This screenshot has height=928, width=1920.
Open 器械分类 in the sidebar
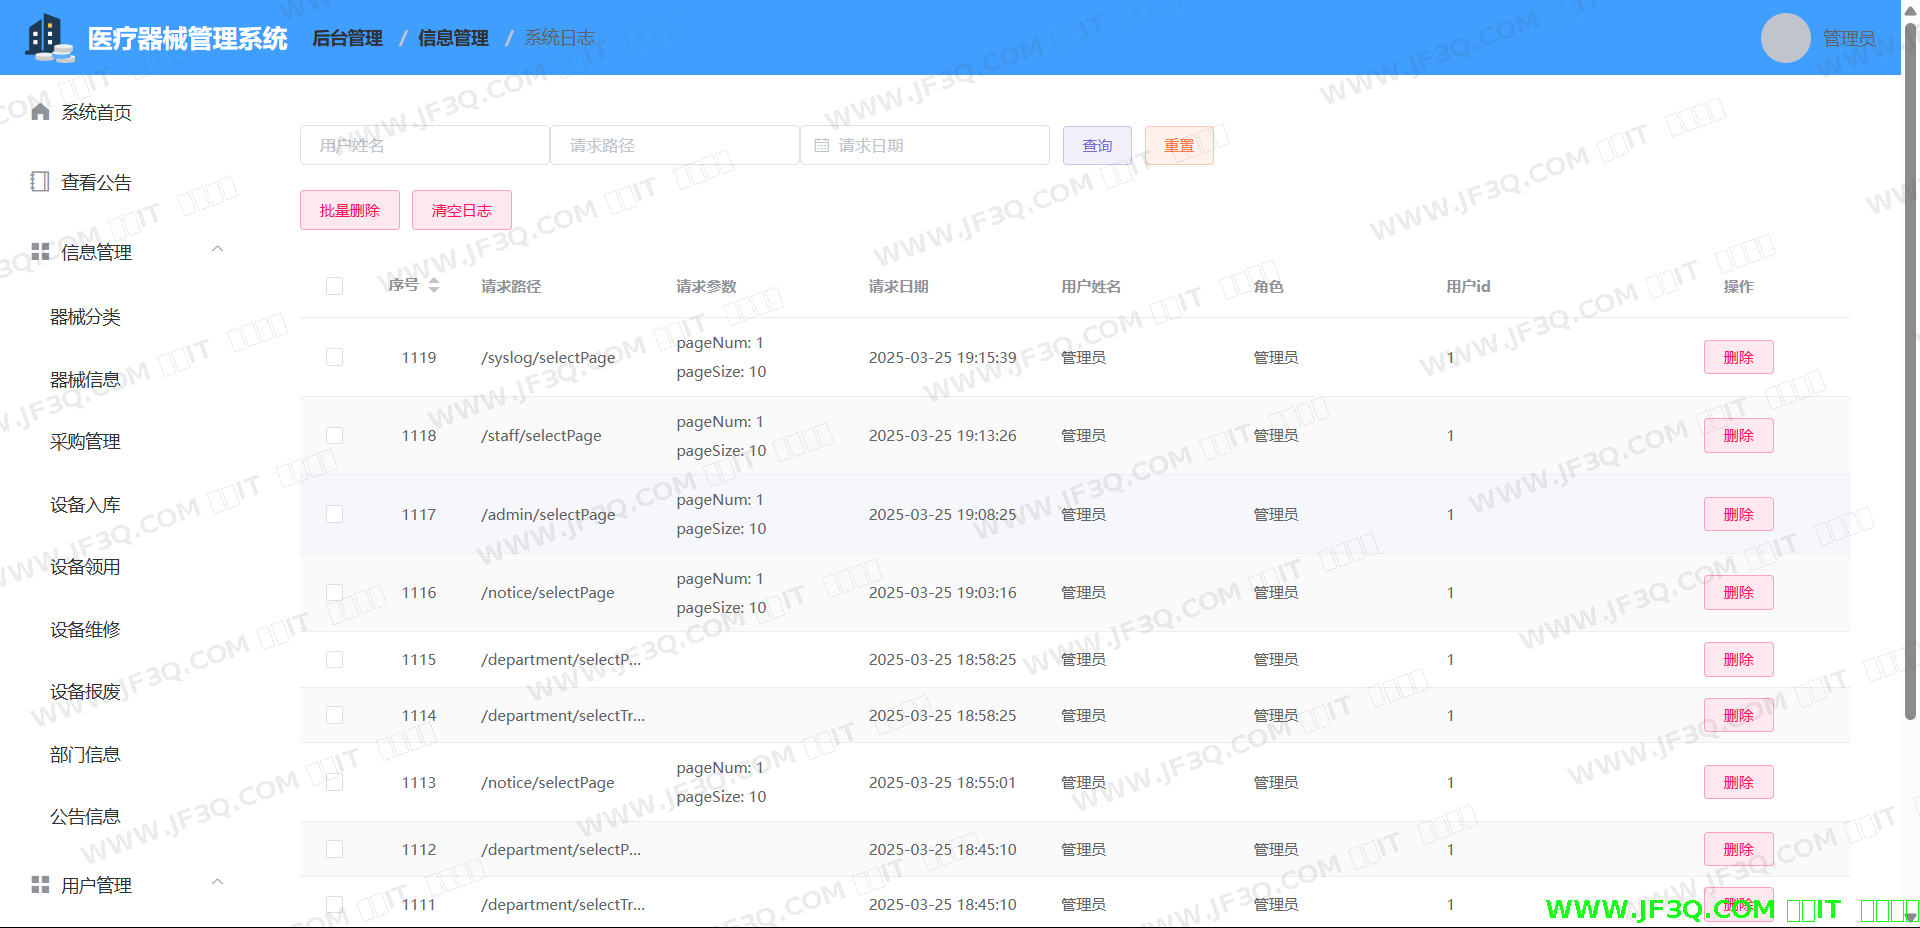85,317
